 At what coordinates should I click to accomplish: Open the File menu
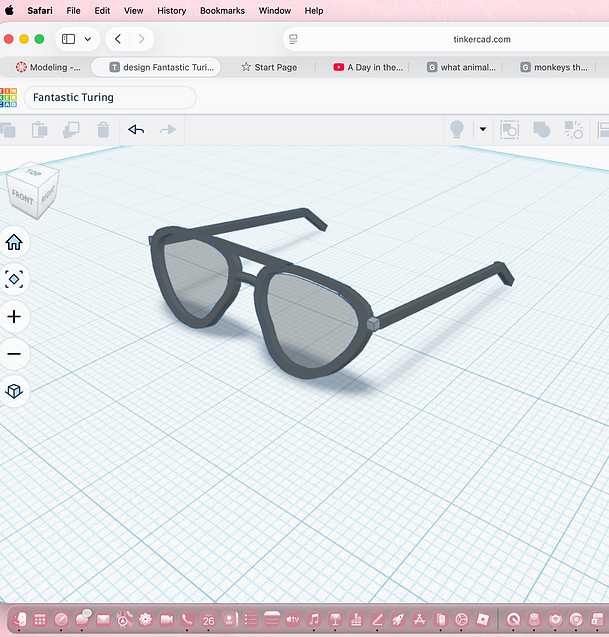pos(73,11)
